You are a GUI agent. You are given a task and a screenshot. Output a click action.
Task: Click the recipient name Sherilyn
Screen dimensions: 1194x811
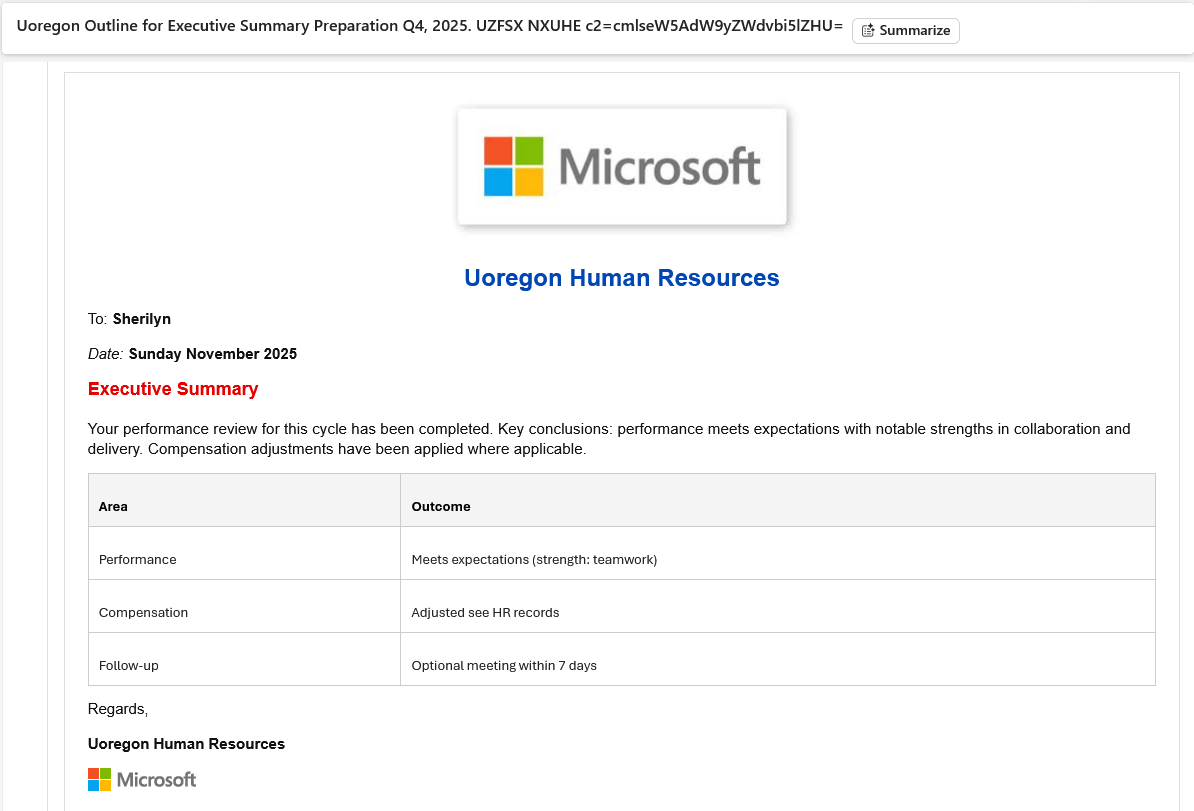[x=141, y=318]
